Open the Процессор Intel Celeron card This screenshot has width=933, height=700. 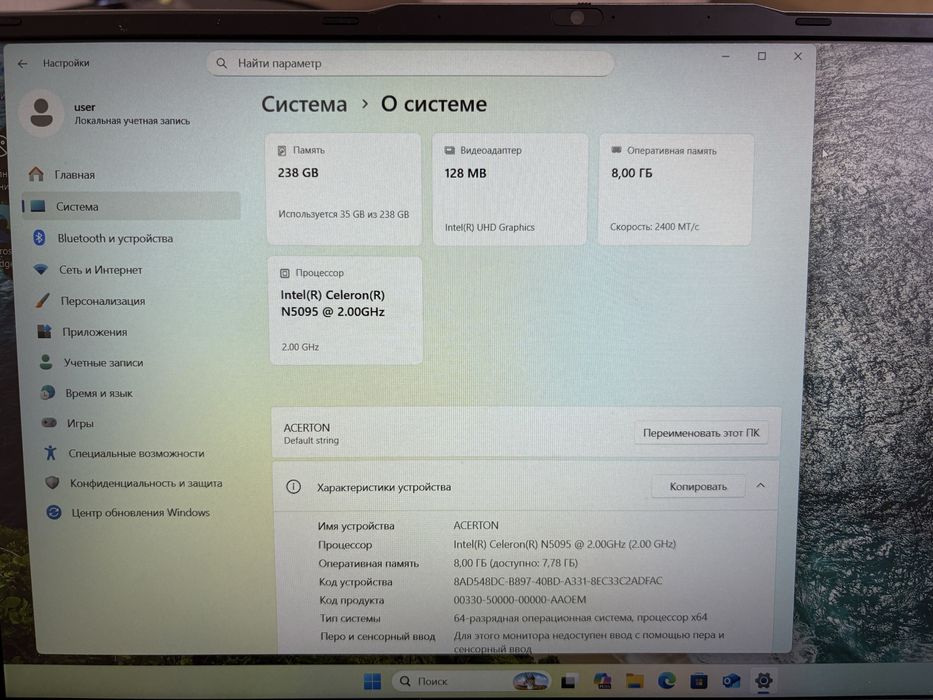click(345, 310)
